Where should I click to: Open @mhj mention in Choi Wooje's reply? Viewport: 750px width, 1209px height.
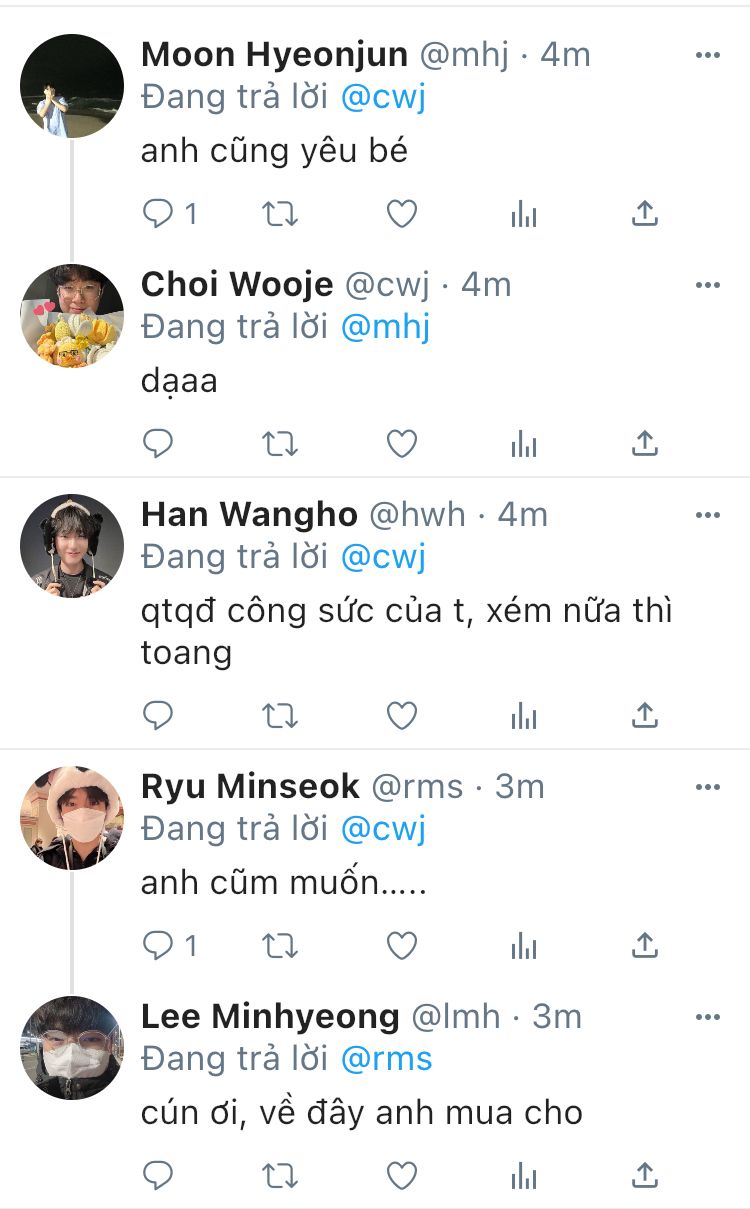[x=385, y=328]
